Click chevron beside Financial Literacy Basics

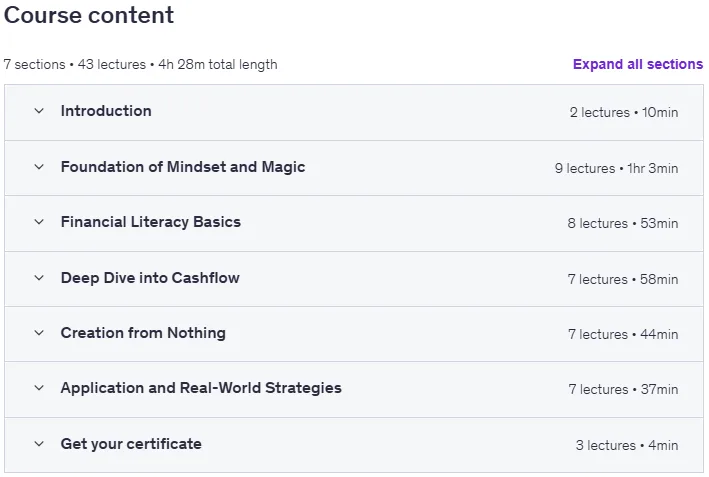pyautogui.click(x=39, y=222)
